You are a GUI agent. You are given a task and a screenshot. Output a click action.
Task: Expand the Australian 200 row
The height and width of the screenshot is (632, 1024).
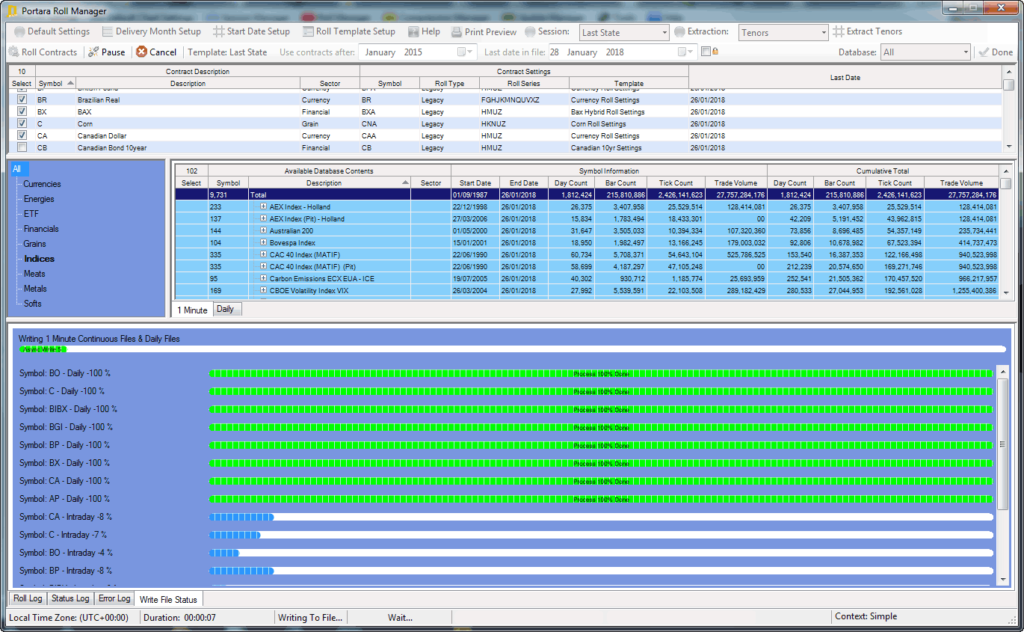(263, 230)
